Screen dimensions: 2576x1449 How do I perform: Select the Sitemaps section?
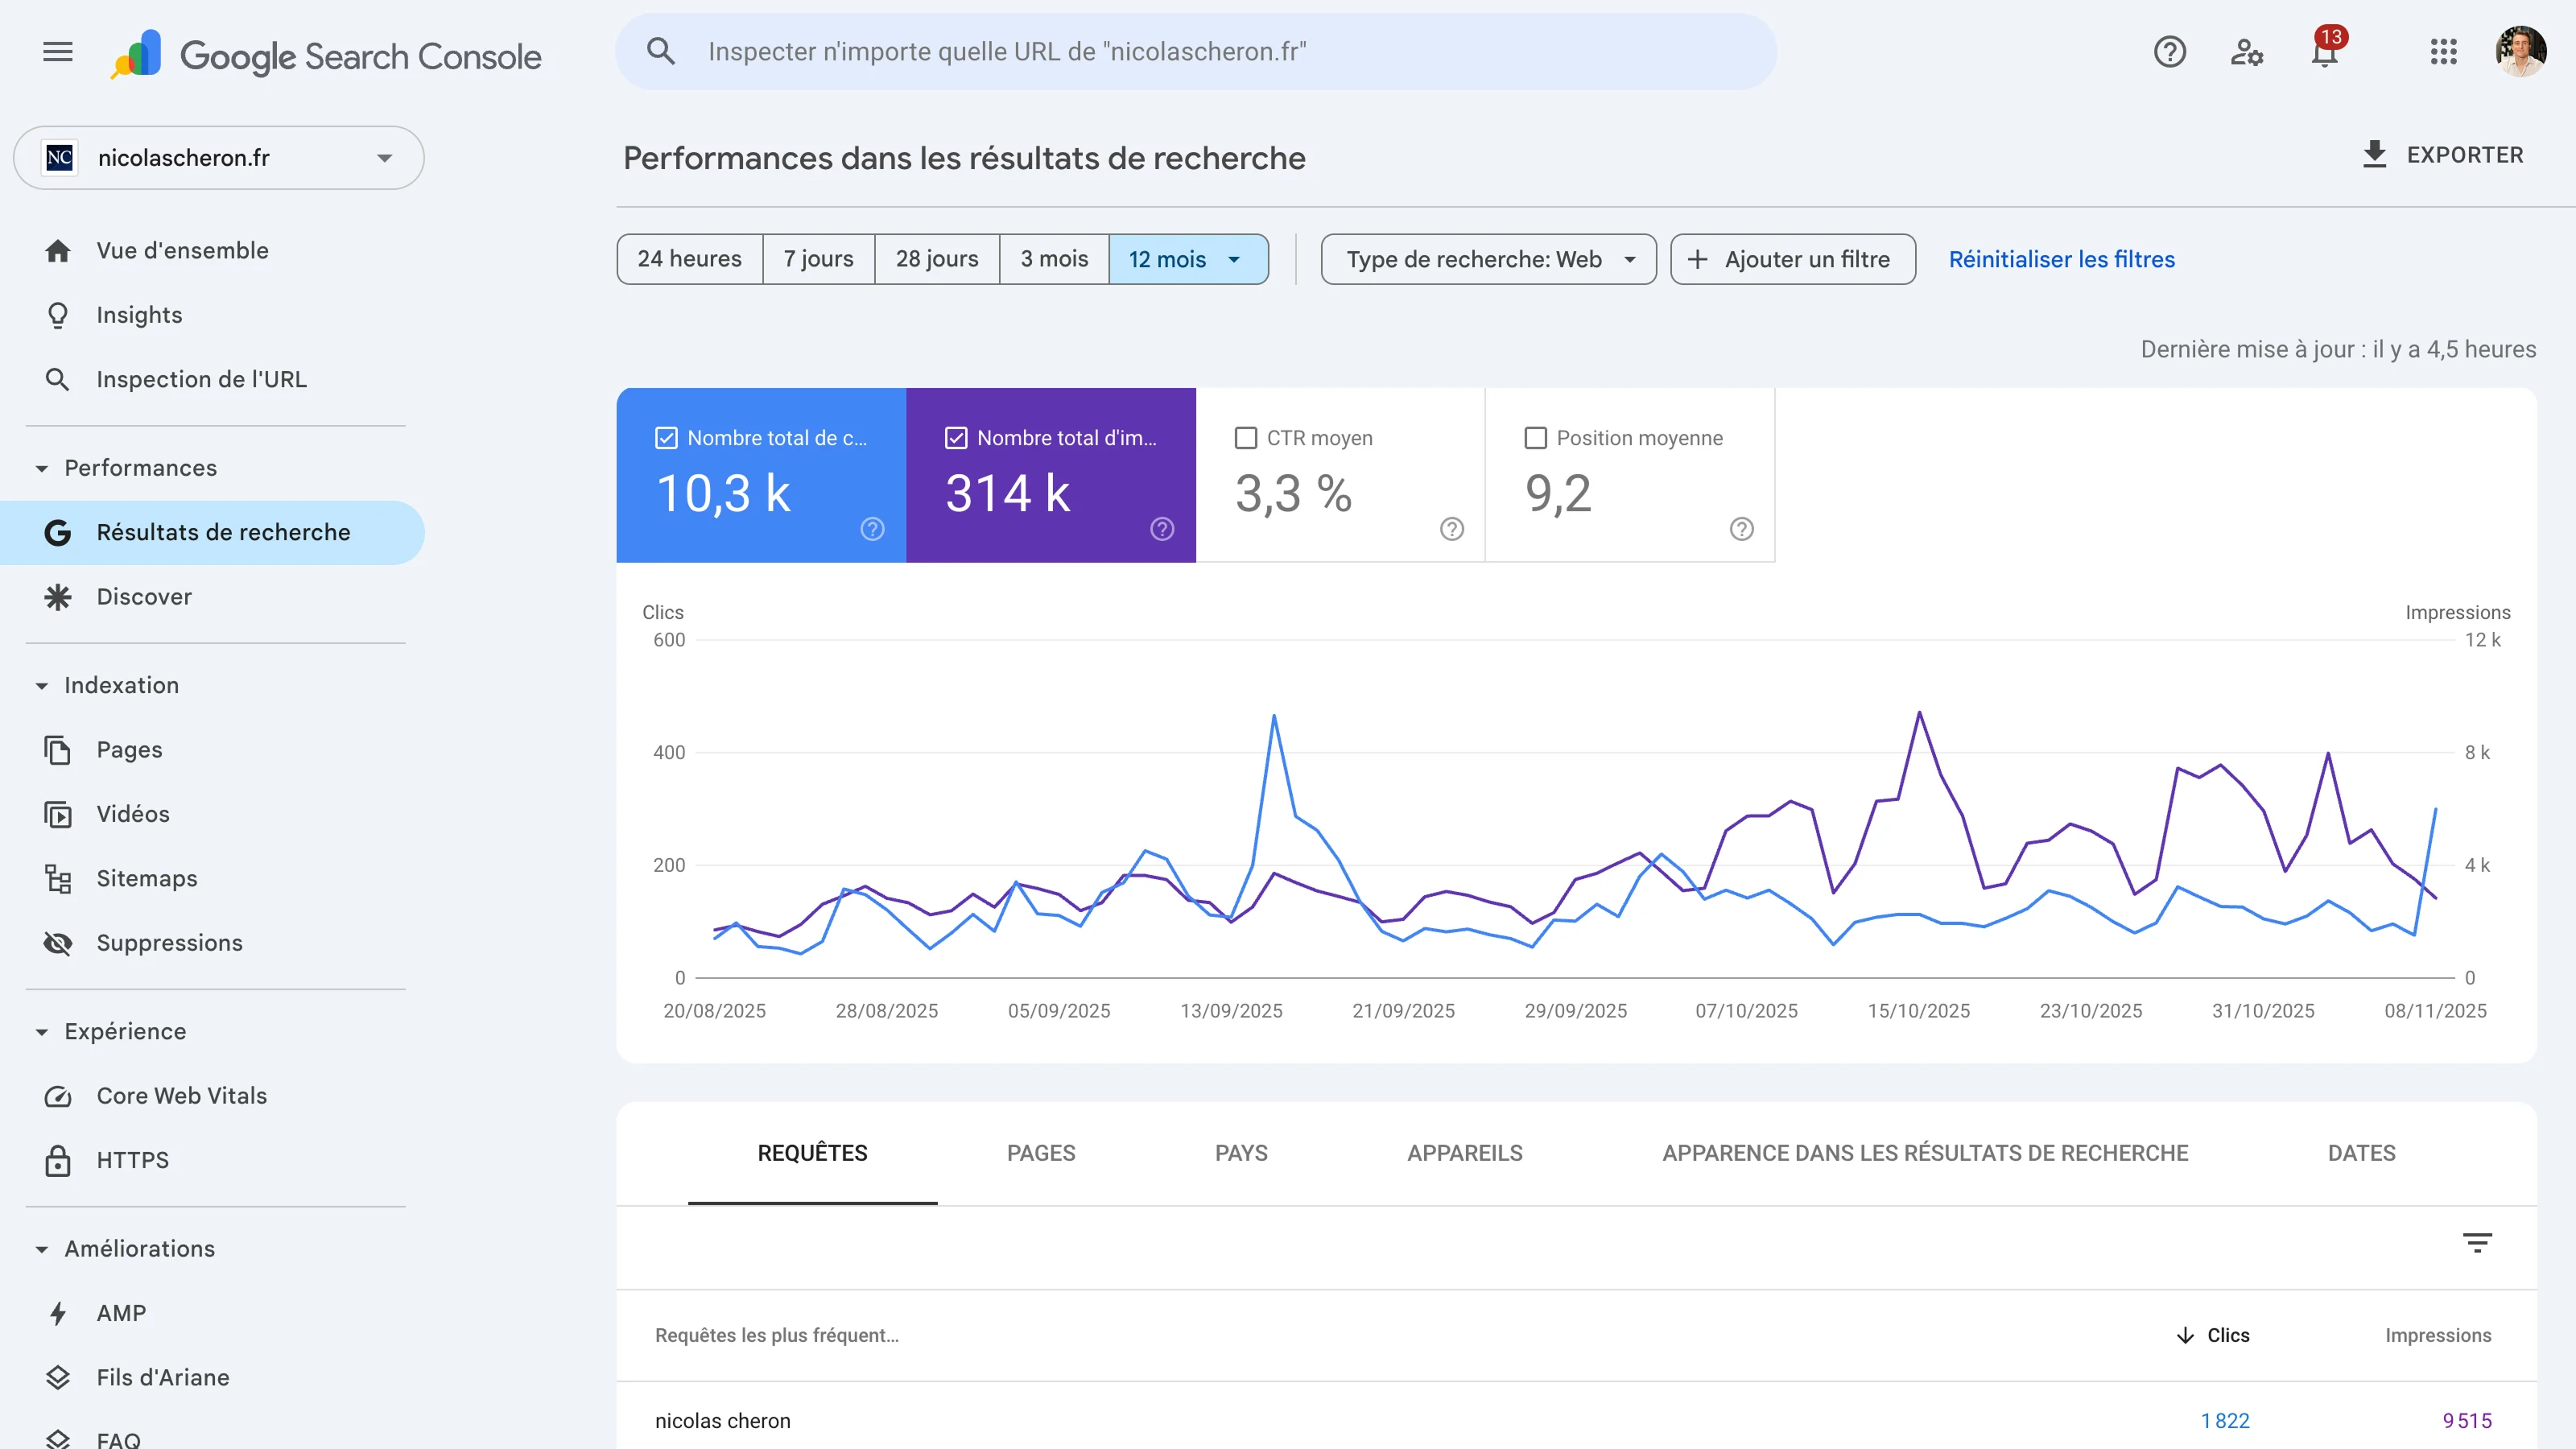click(x=146, y=878)
